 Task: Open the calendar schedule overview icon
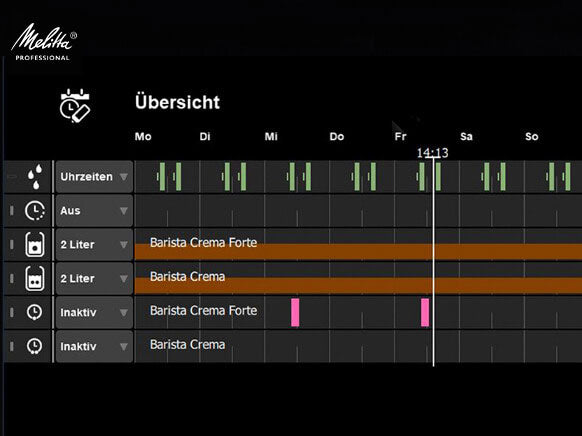[75, 106]
